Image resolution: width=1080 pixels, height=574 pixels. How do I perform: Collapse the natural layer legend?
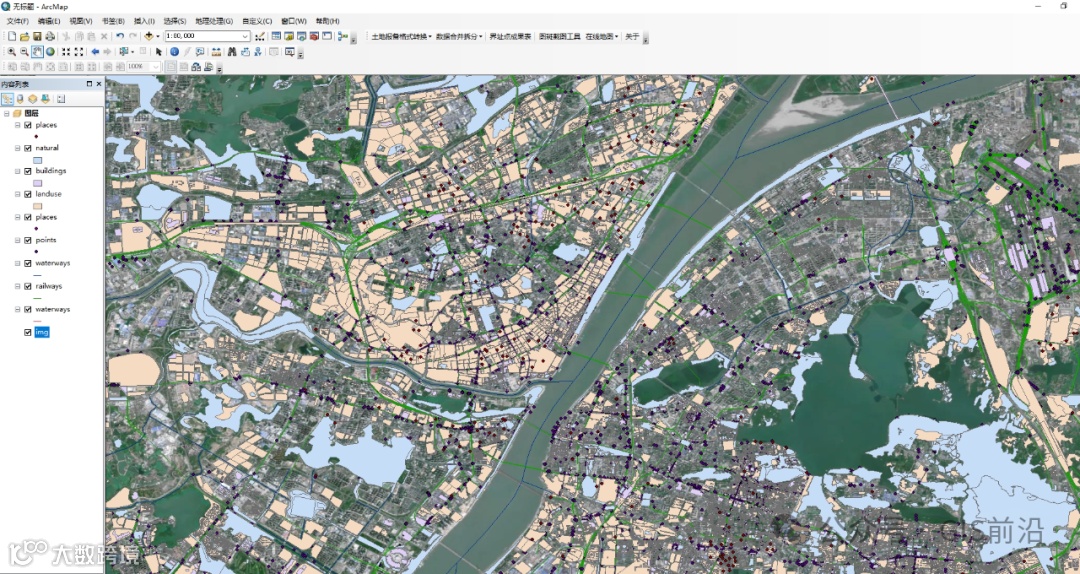(x=17, y=148)
